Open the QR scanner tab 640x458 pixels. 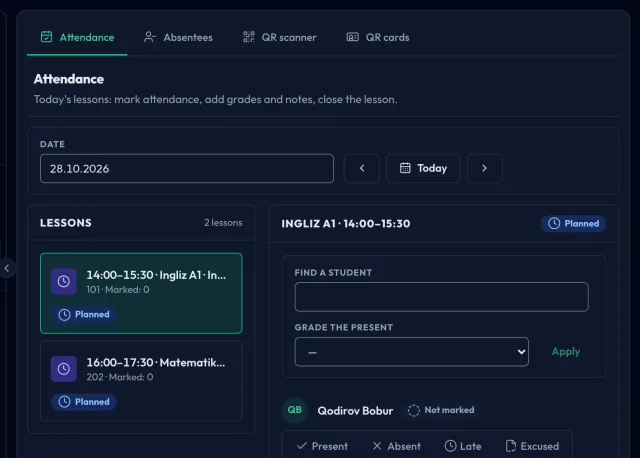pos(280,38)
